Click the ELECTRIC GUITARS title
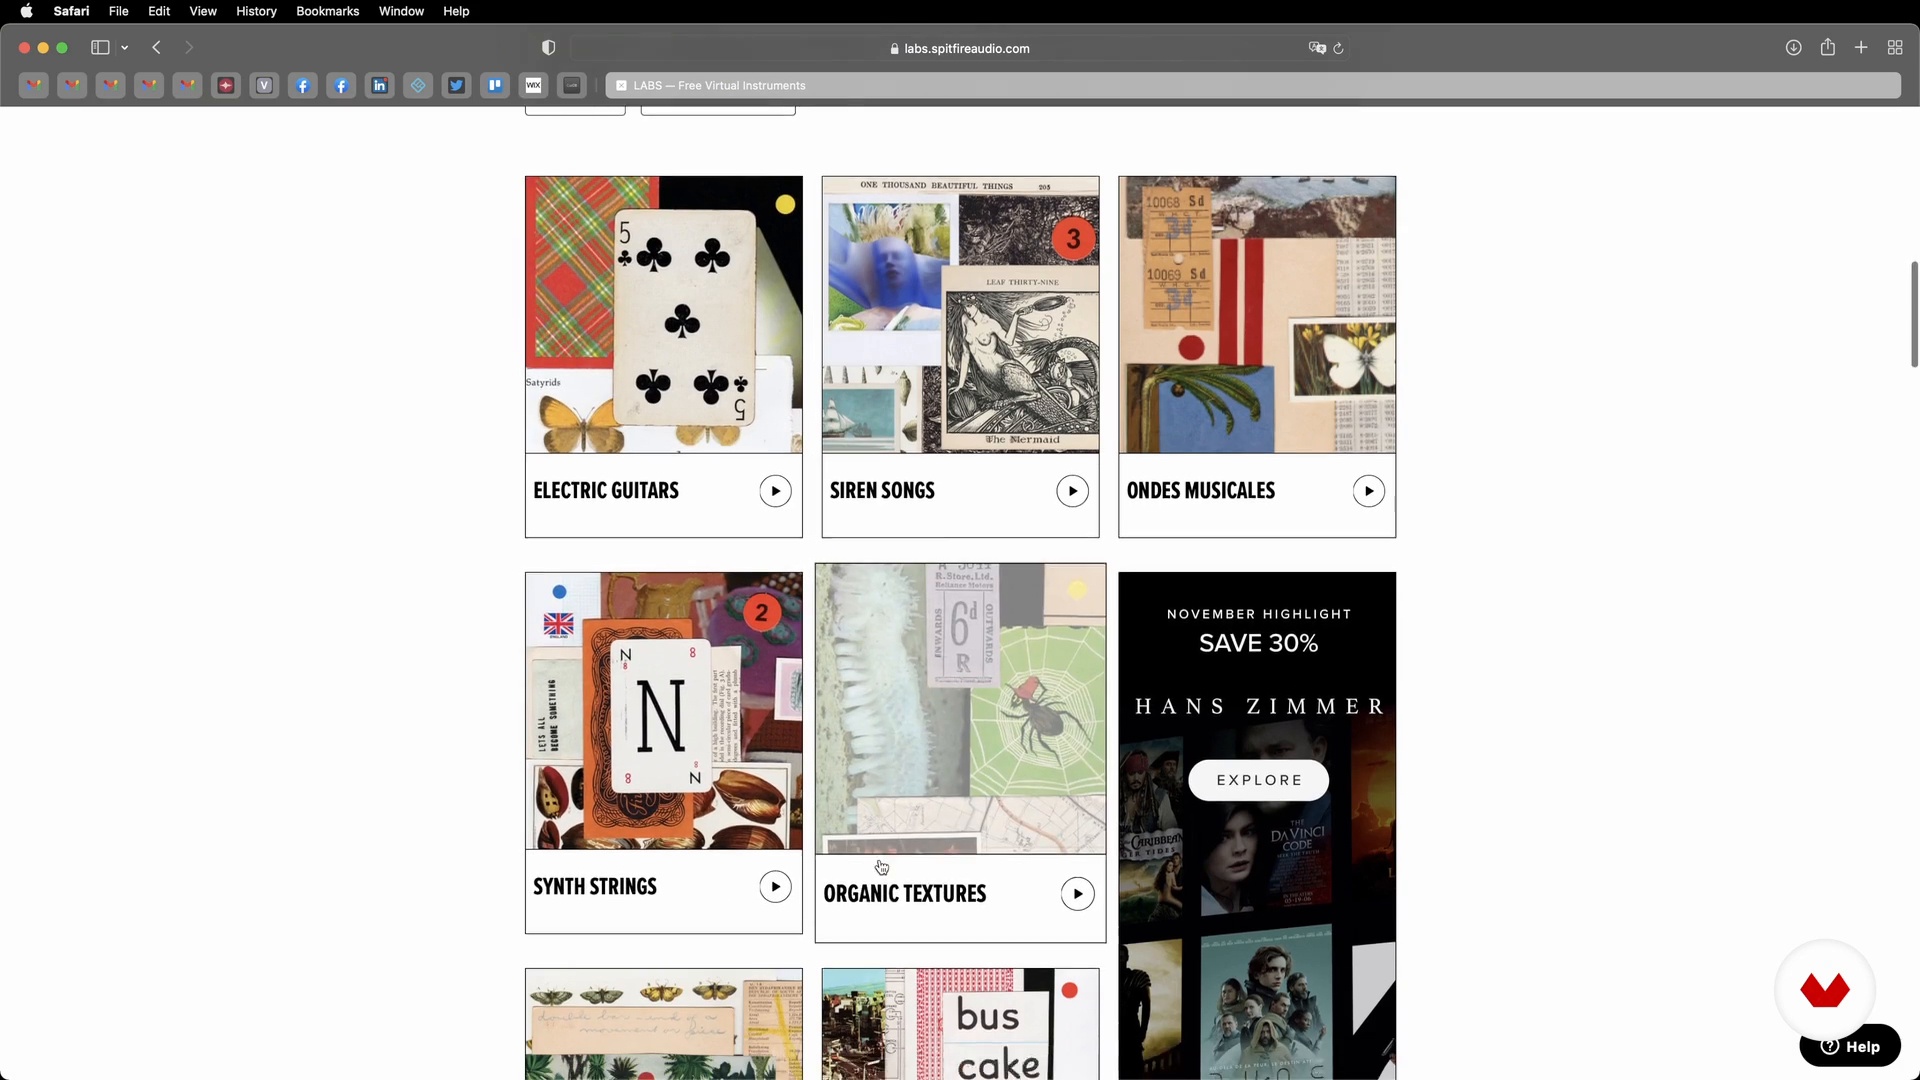 pyautogui.click(x=606, y=491)
